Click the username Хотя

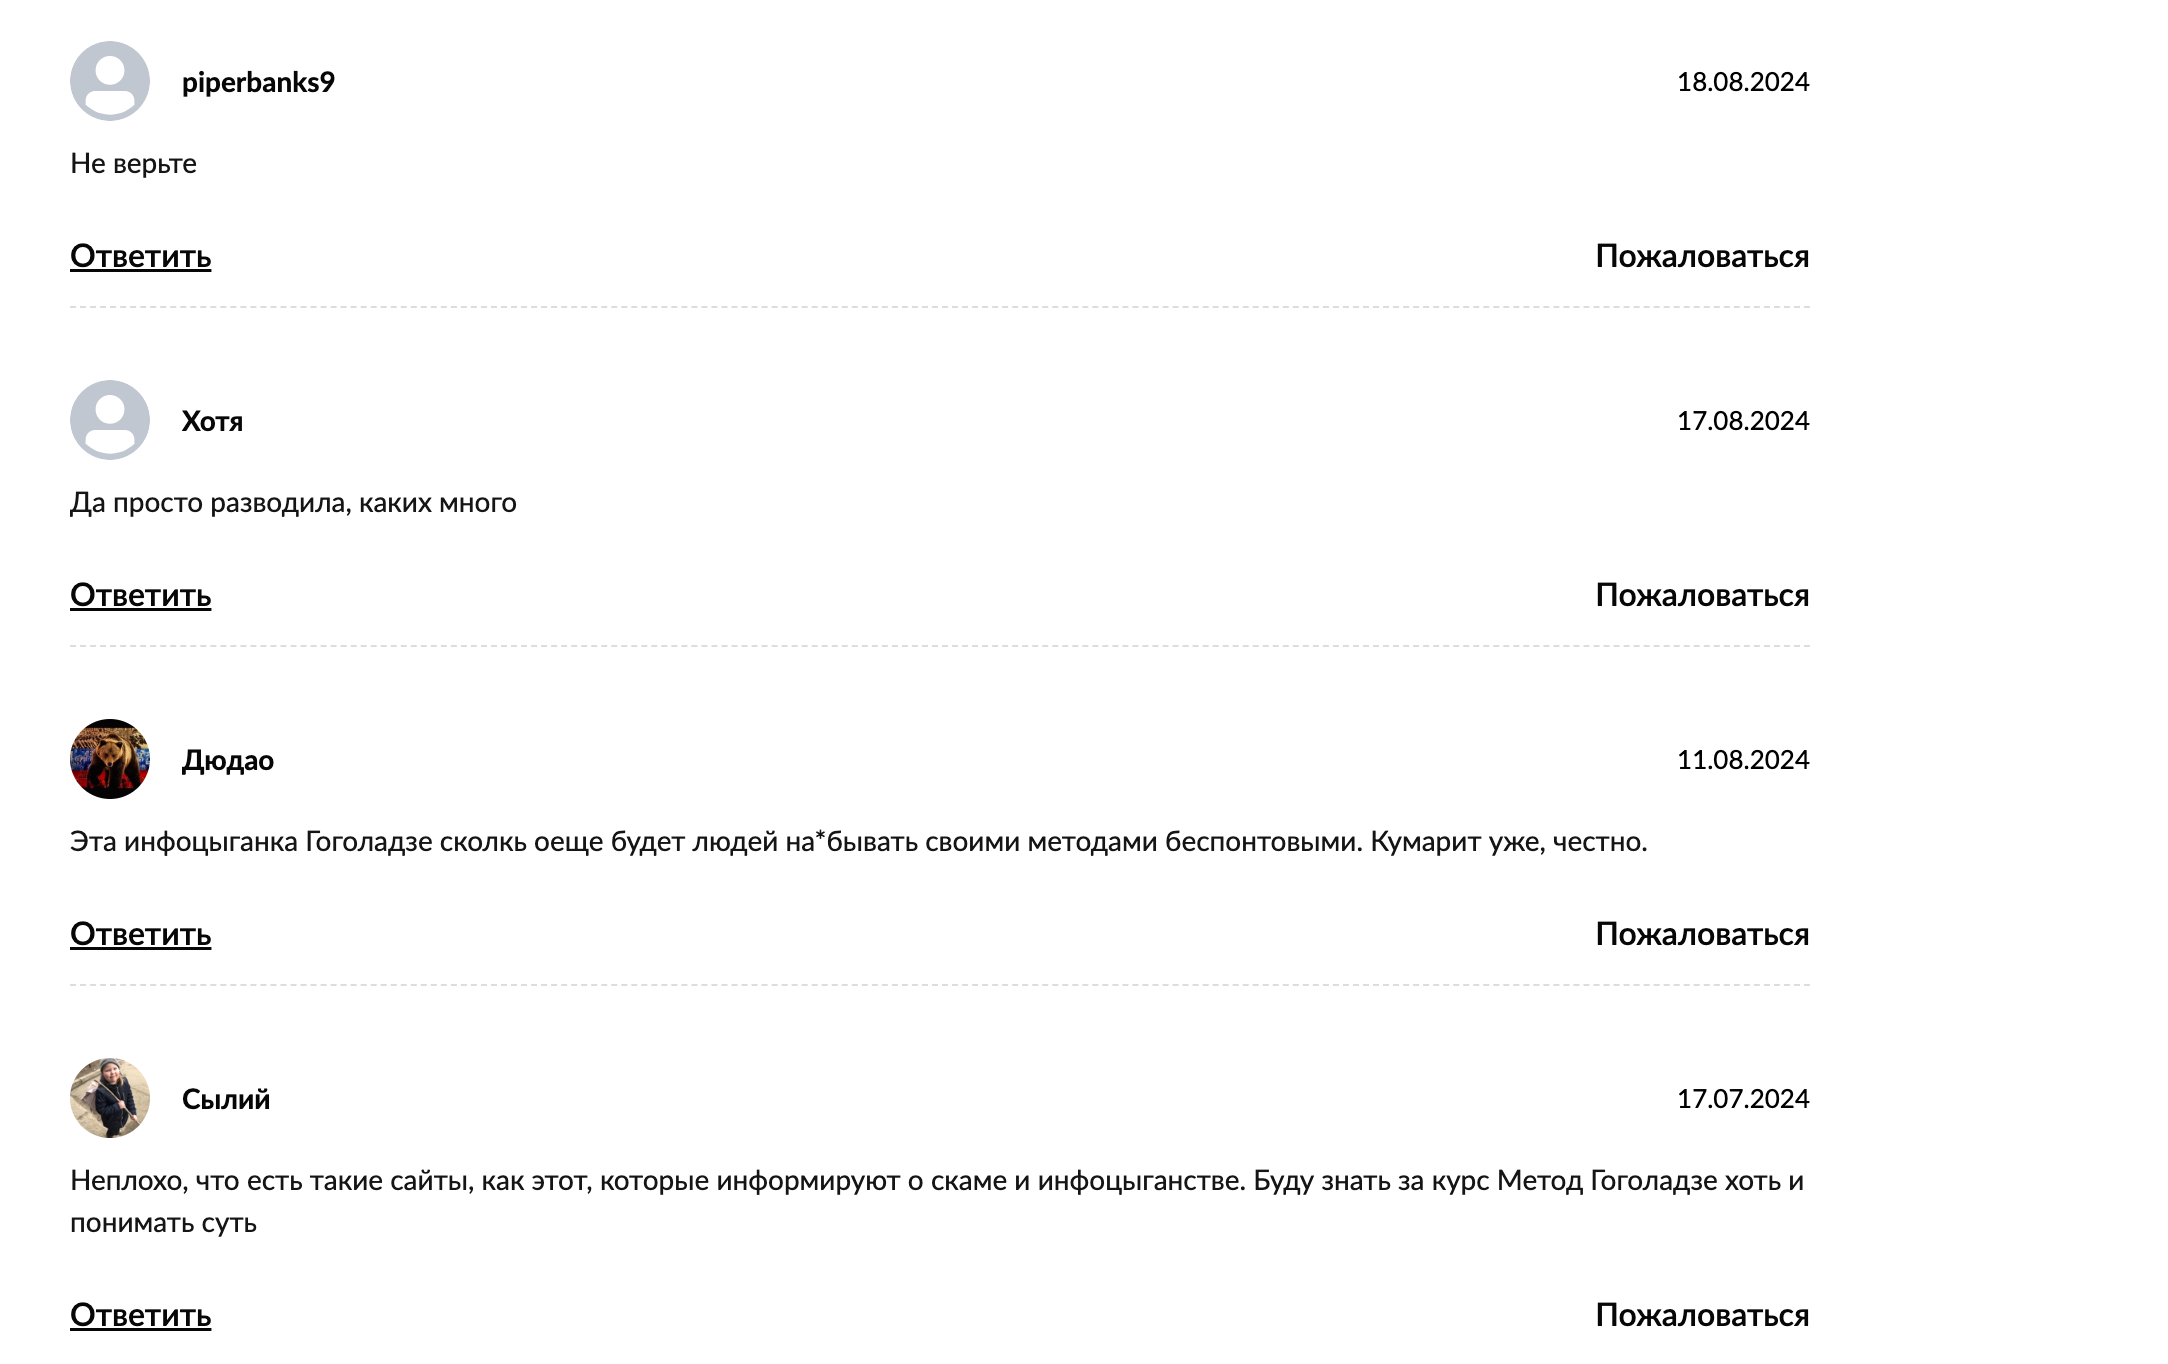212,421
